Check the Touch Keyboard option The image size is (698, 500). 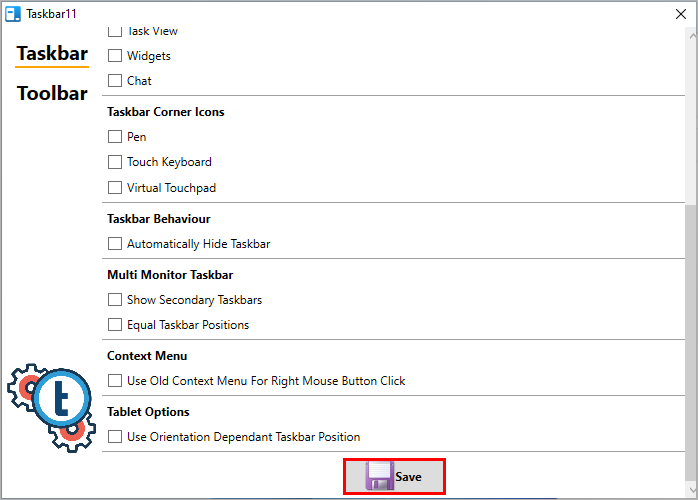(115, 162)
